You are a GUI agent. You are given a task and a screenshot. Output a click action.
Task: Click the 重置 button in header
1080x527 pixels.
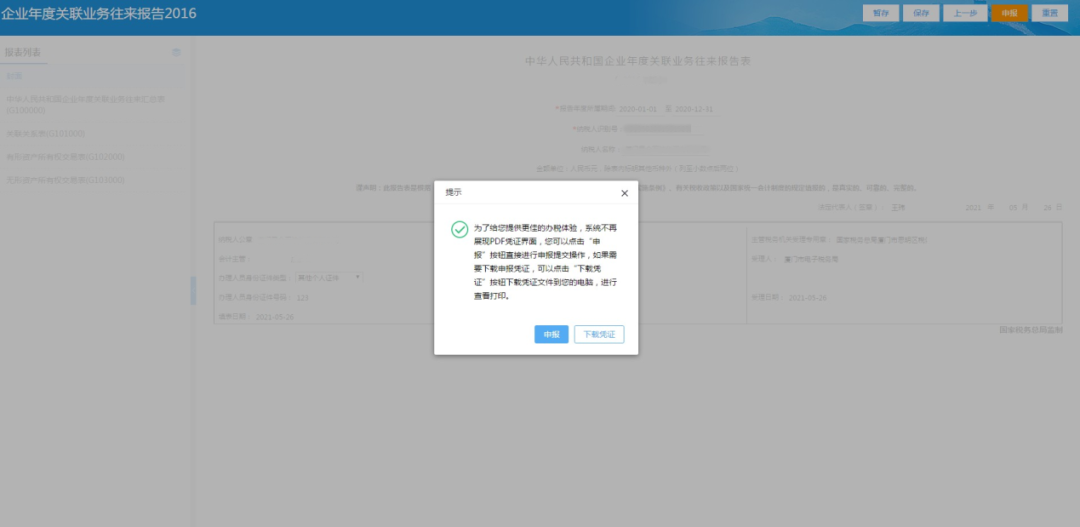click(1050, 13)
